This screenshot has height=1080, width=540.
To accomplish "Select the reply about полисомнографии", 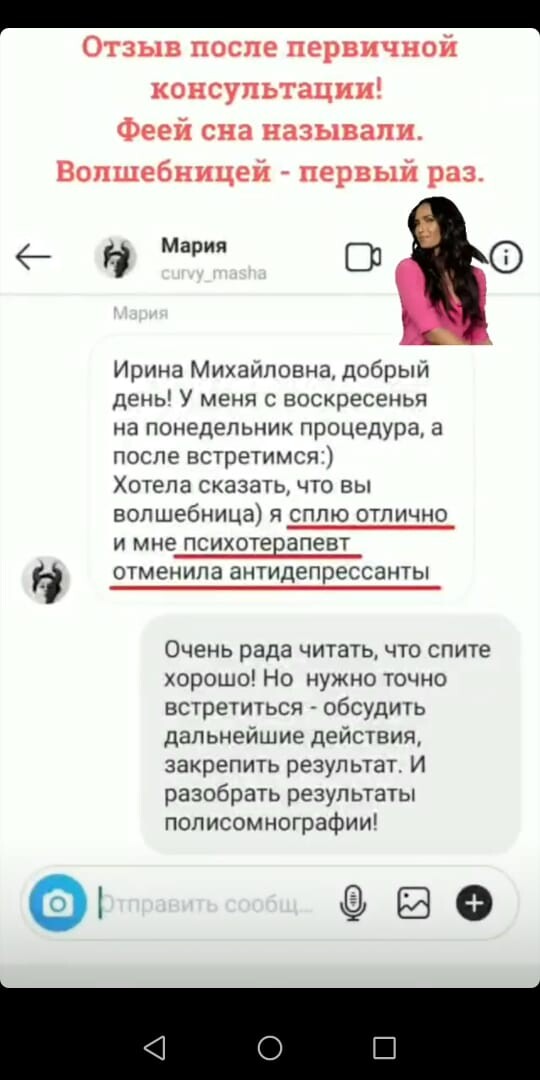I will point(330,734).
